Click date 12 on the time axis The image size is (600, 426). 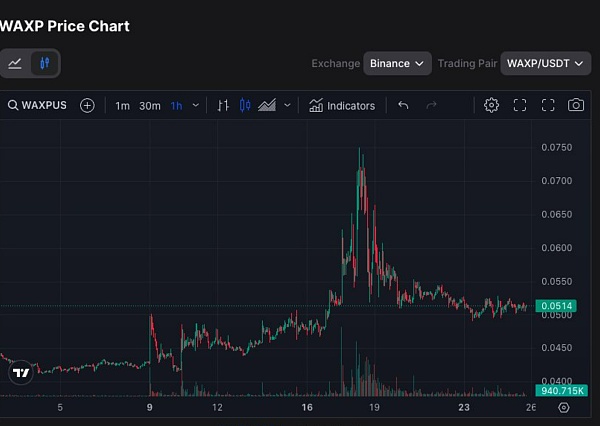[217, 408]
